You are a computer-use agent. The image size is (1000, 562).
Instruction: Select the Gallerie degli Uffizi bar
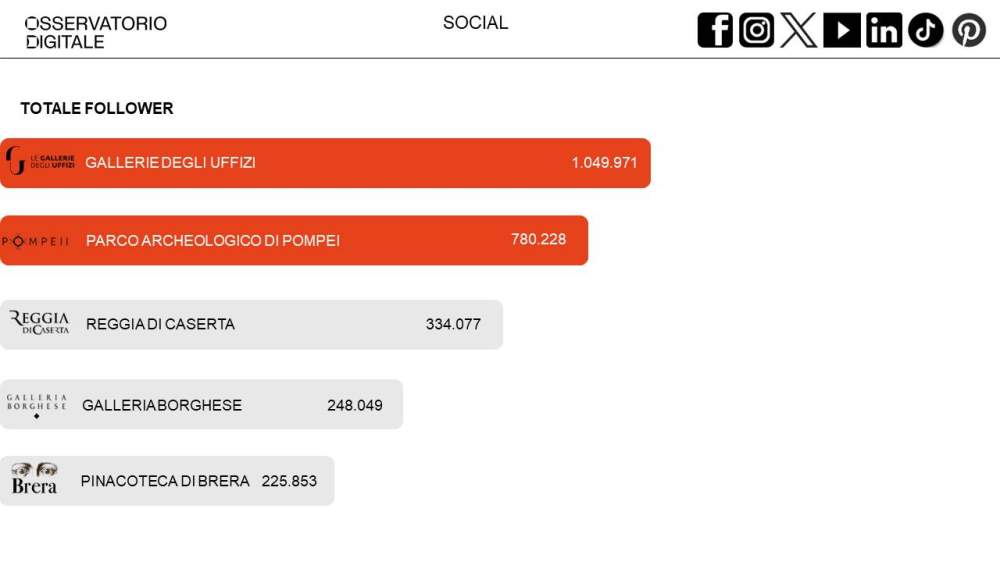(x=325, y=163)
